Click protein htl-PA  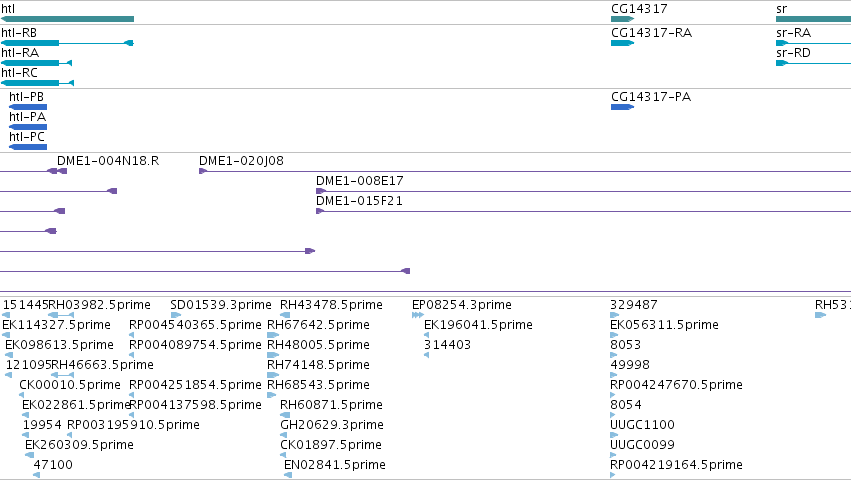[28, 127]
